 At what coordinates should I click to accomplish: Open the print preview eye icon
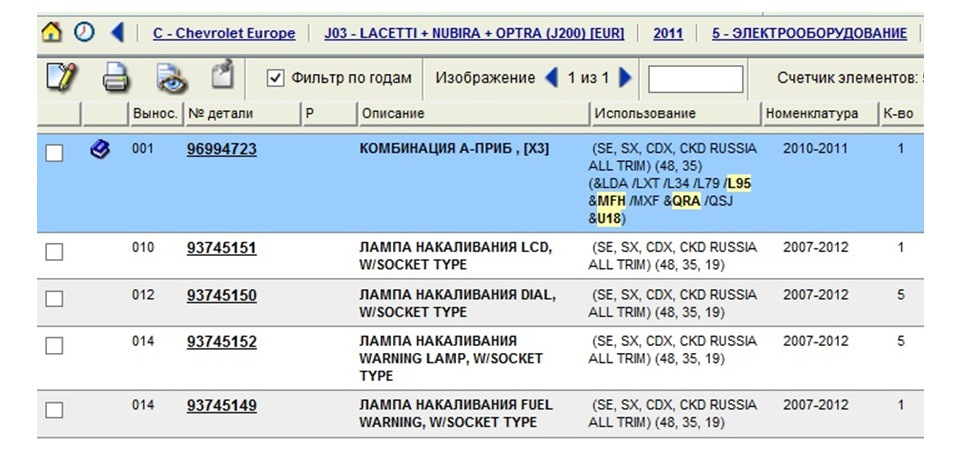point(171,78)
